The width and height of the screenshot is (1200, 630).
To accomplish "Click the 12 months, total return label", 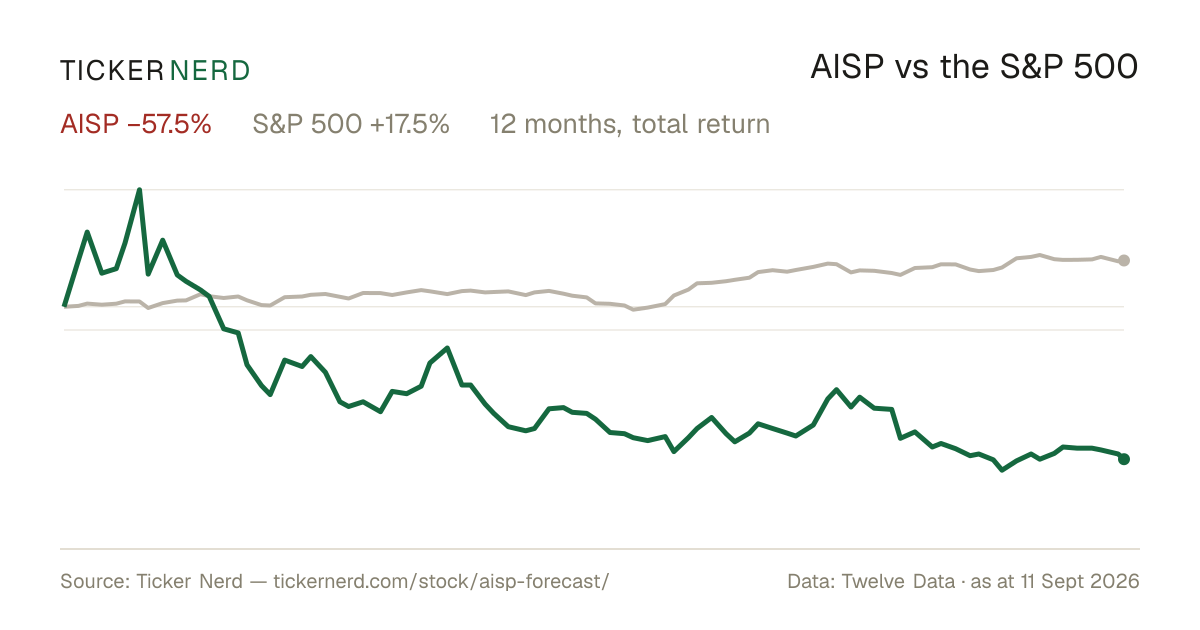I will (630, 124).
